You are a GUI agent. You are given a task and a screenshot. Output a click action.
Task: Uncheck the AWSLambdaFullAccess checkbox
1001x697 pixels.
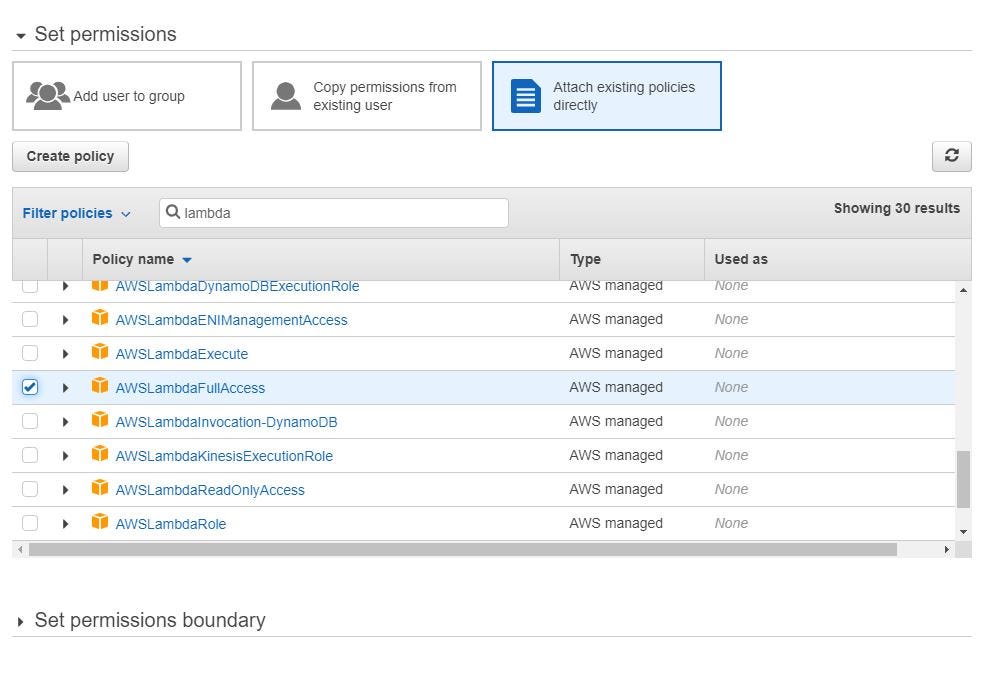coord(30,387)
